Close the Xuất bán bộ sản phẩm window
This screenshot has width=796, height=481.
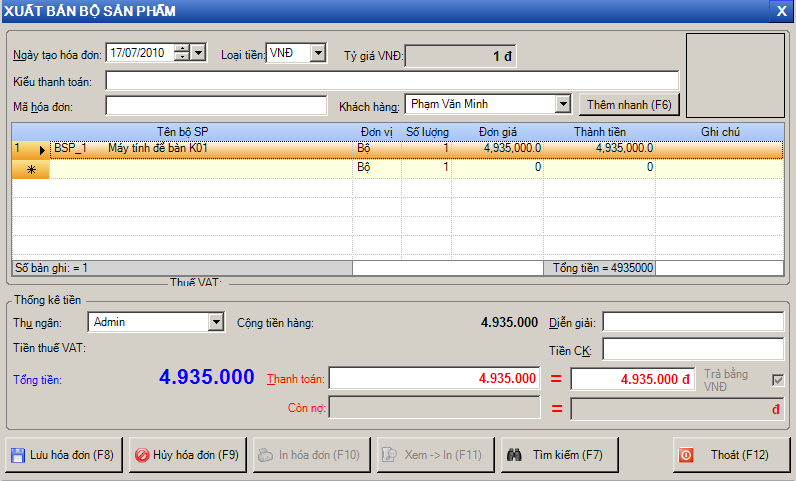coord(781,11)
